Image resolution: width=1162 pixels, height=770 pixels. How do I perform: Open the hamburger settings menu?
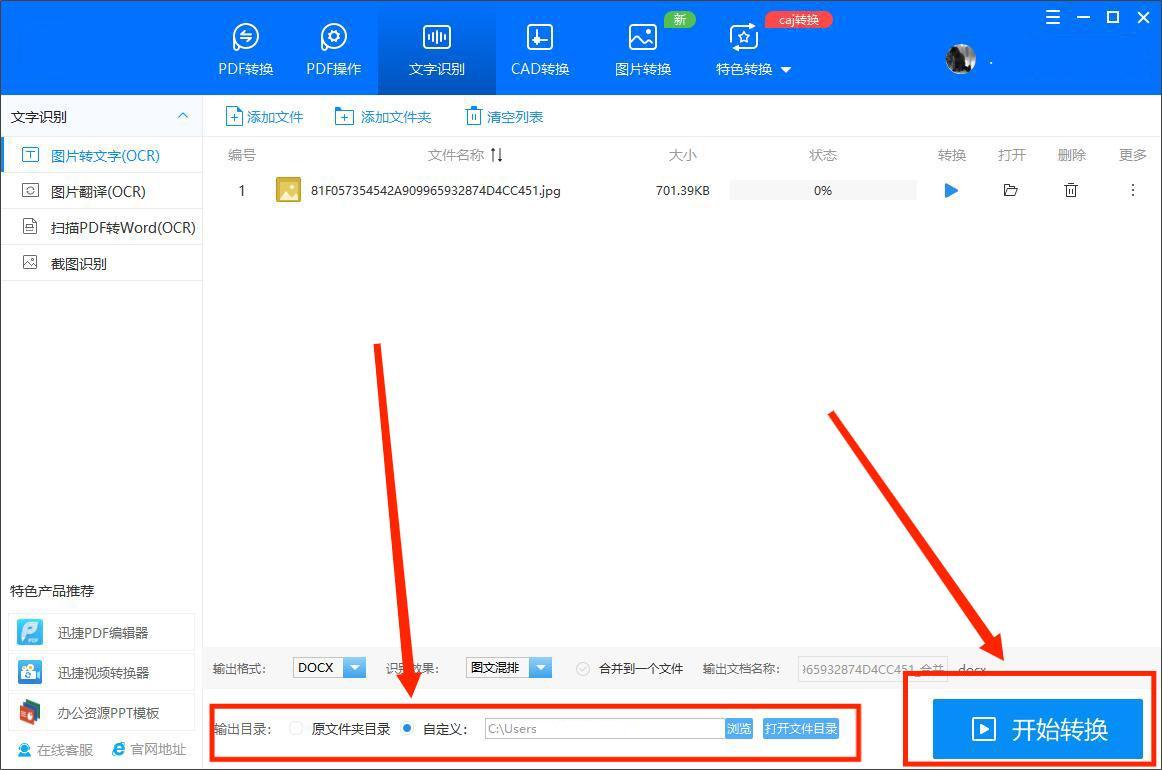click(x=1052, y=17)
